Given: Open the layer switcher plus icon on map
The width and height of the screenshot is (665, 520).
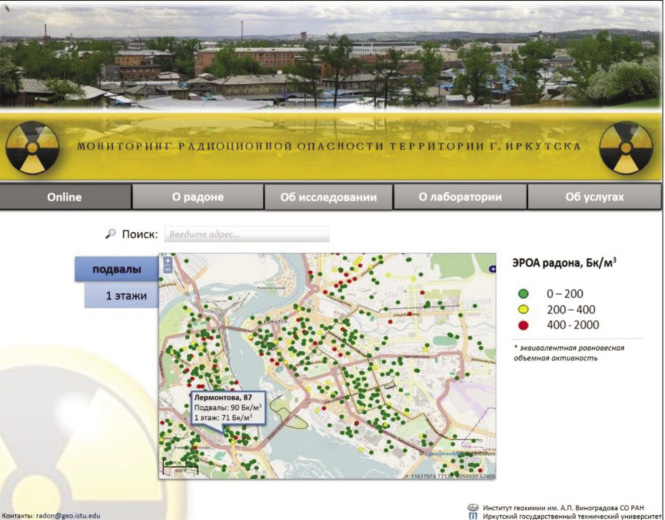Looking at the screenshot, I should [x=492, y=268].
